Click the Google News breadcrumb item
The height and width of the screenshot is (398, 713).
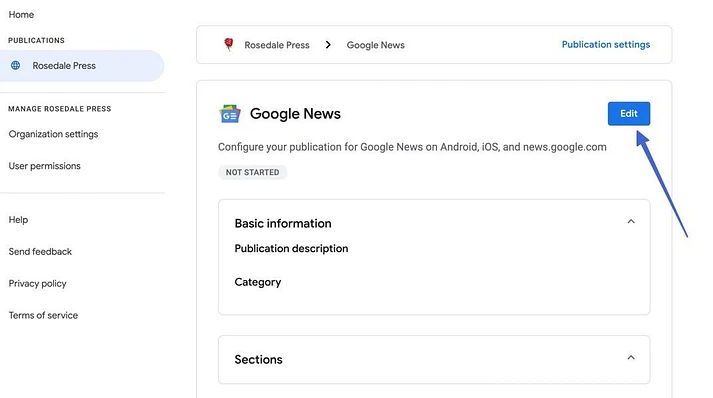376,45
